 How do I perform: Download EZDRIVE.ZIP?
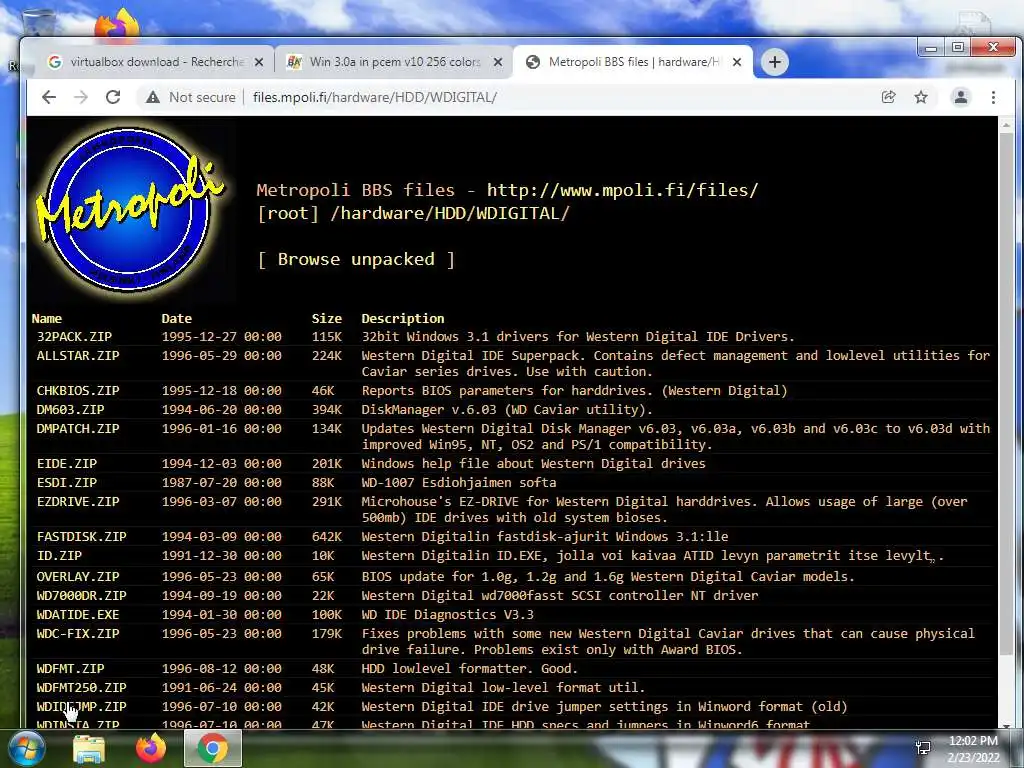click(78, 502)
